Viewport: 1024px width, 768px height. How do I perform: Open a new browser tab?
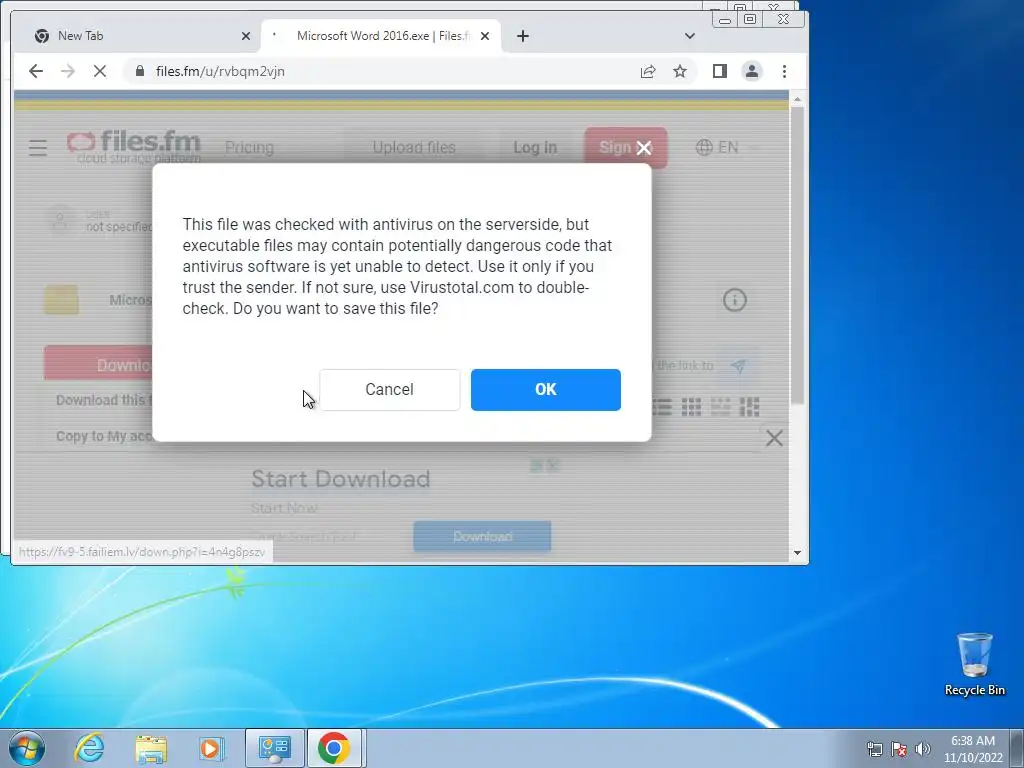pyautogui.click(x=522, y=37)
